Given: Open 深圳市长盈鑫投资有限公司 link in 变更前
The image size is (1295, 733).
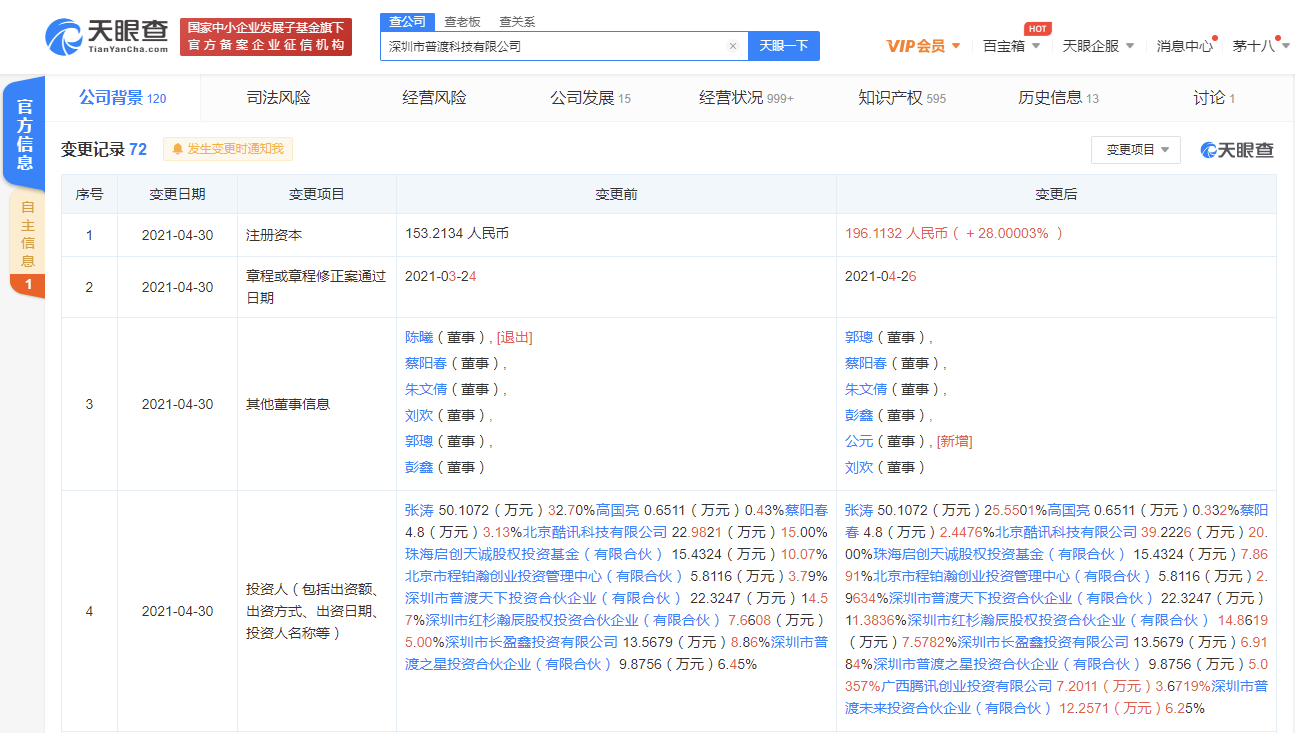Looking at the screenshot, I should (x=531, y=642).
